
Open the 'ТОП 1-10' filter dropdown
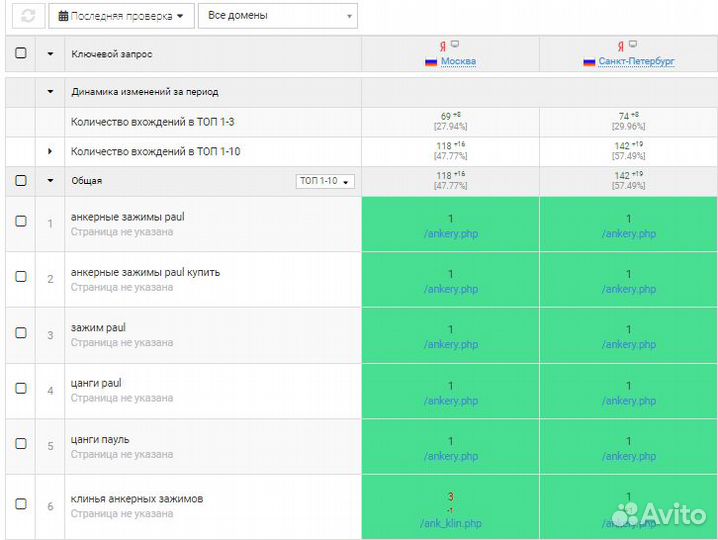coord(325,181)
